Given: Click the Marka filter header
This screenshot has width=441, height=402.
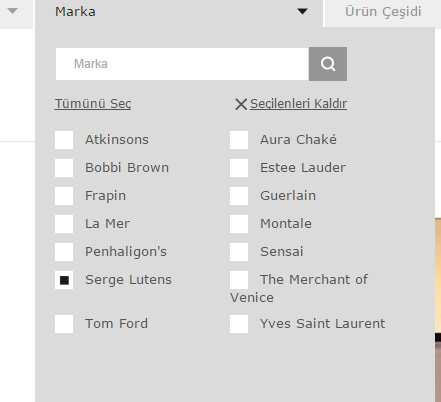Looking at the screenshot, I should (179, 12).
